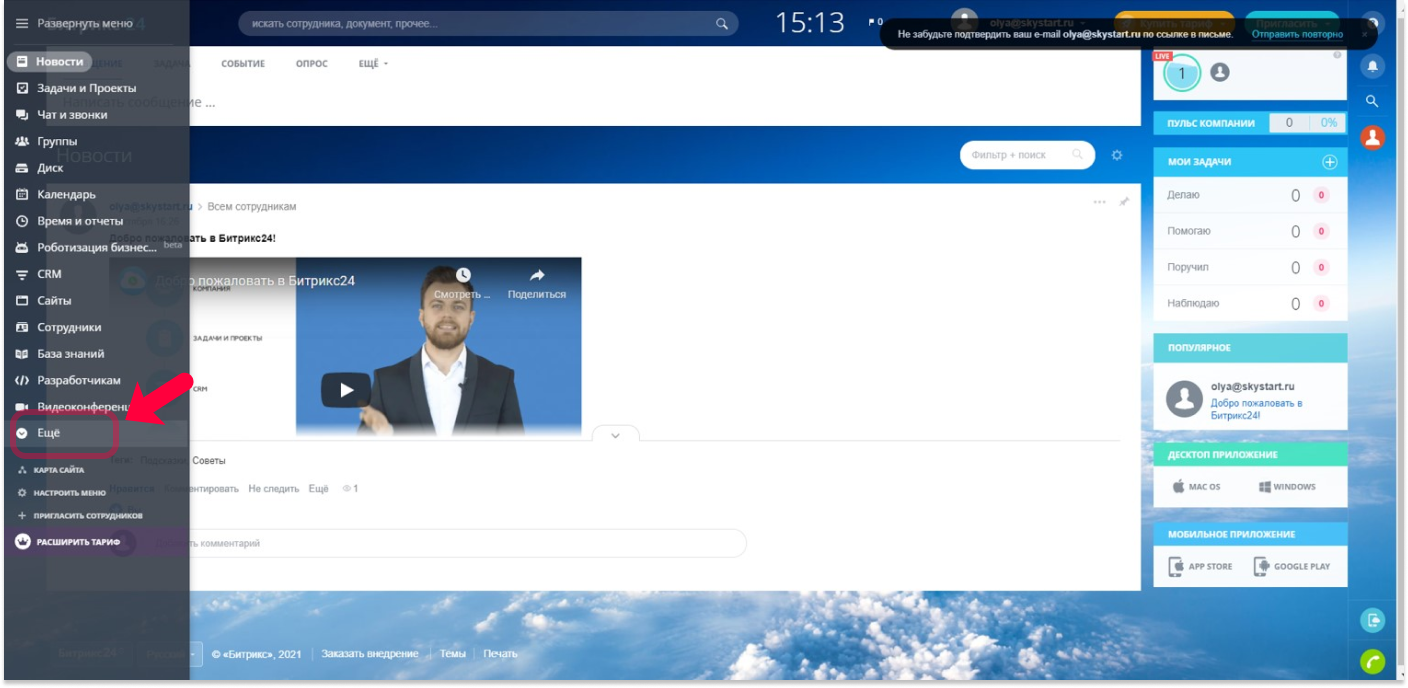
Task: Download the Windows desktop app
Action: click(x=1288, y=487)
